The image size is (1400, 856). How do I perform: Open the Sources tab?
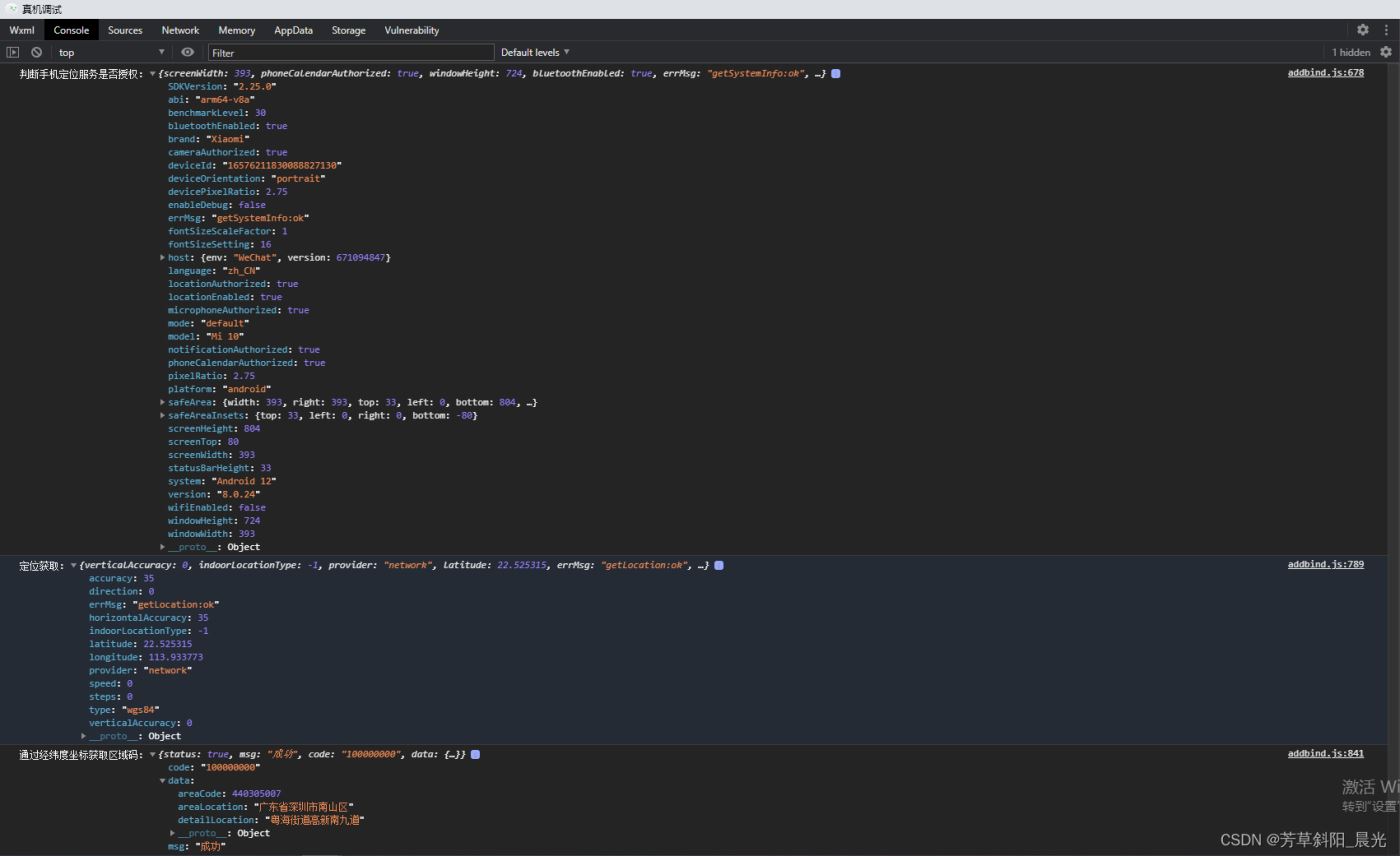point(125,30)
